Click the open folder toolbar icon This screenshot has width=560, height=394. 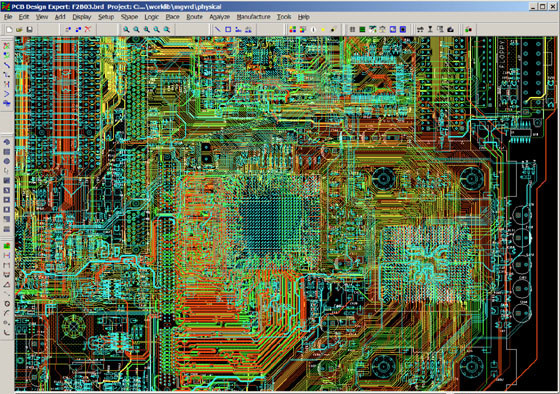19,30
